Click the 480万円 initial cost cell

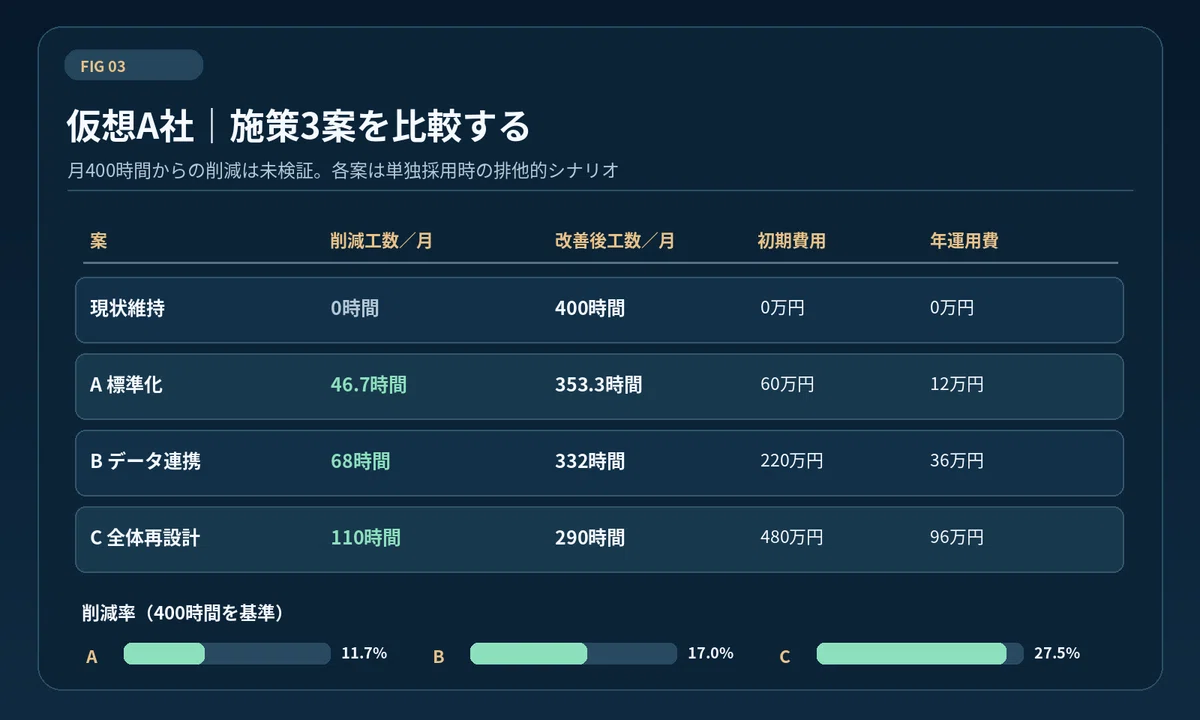tap(792, 538)
